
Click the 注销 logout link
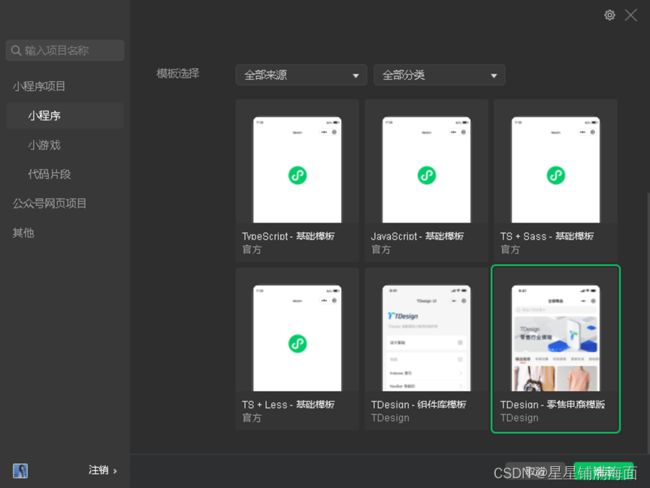click(102, 470)
